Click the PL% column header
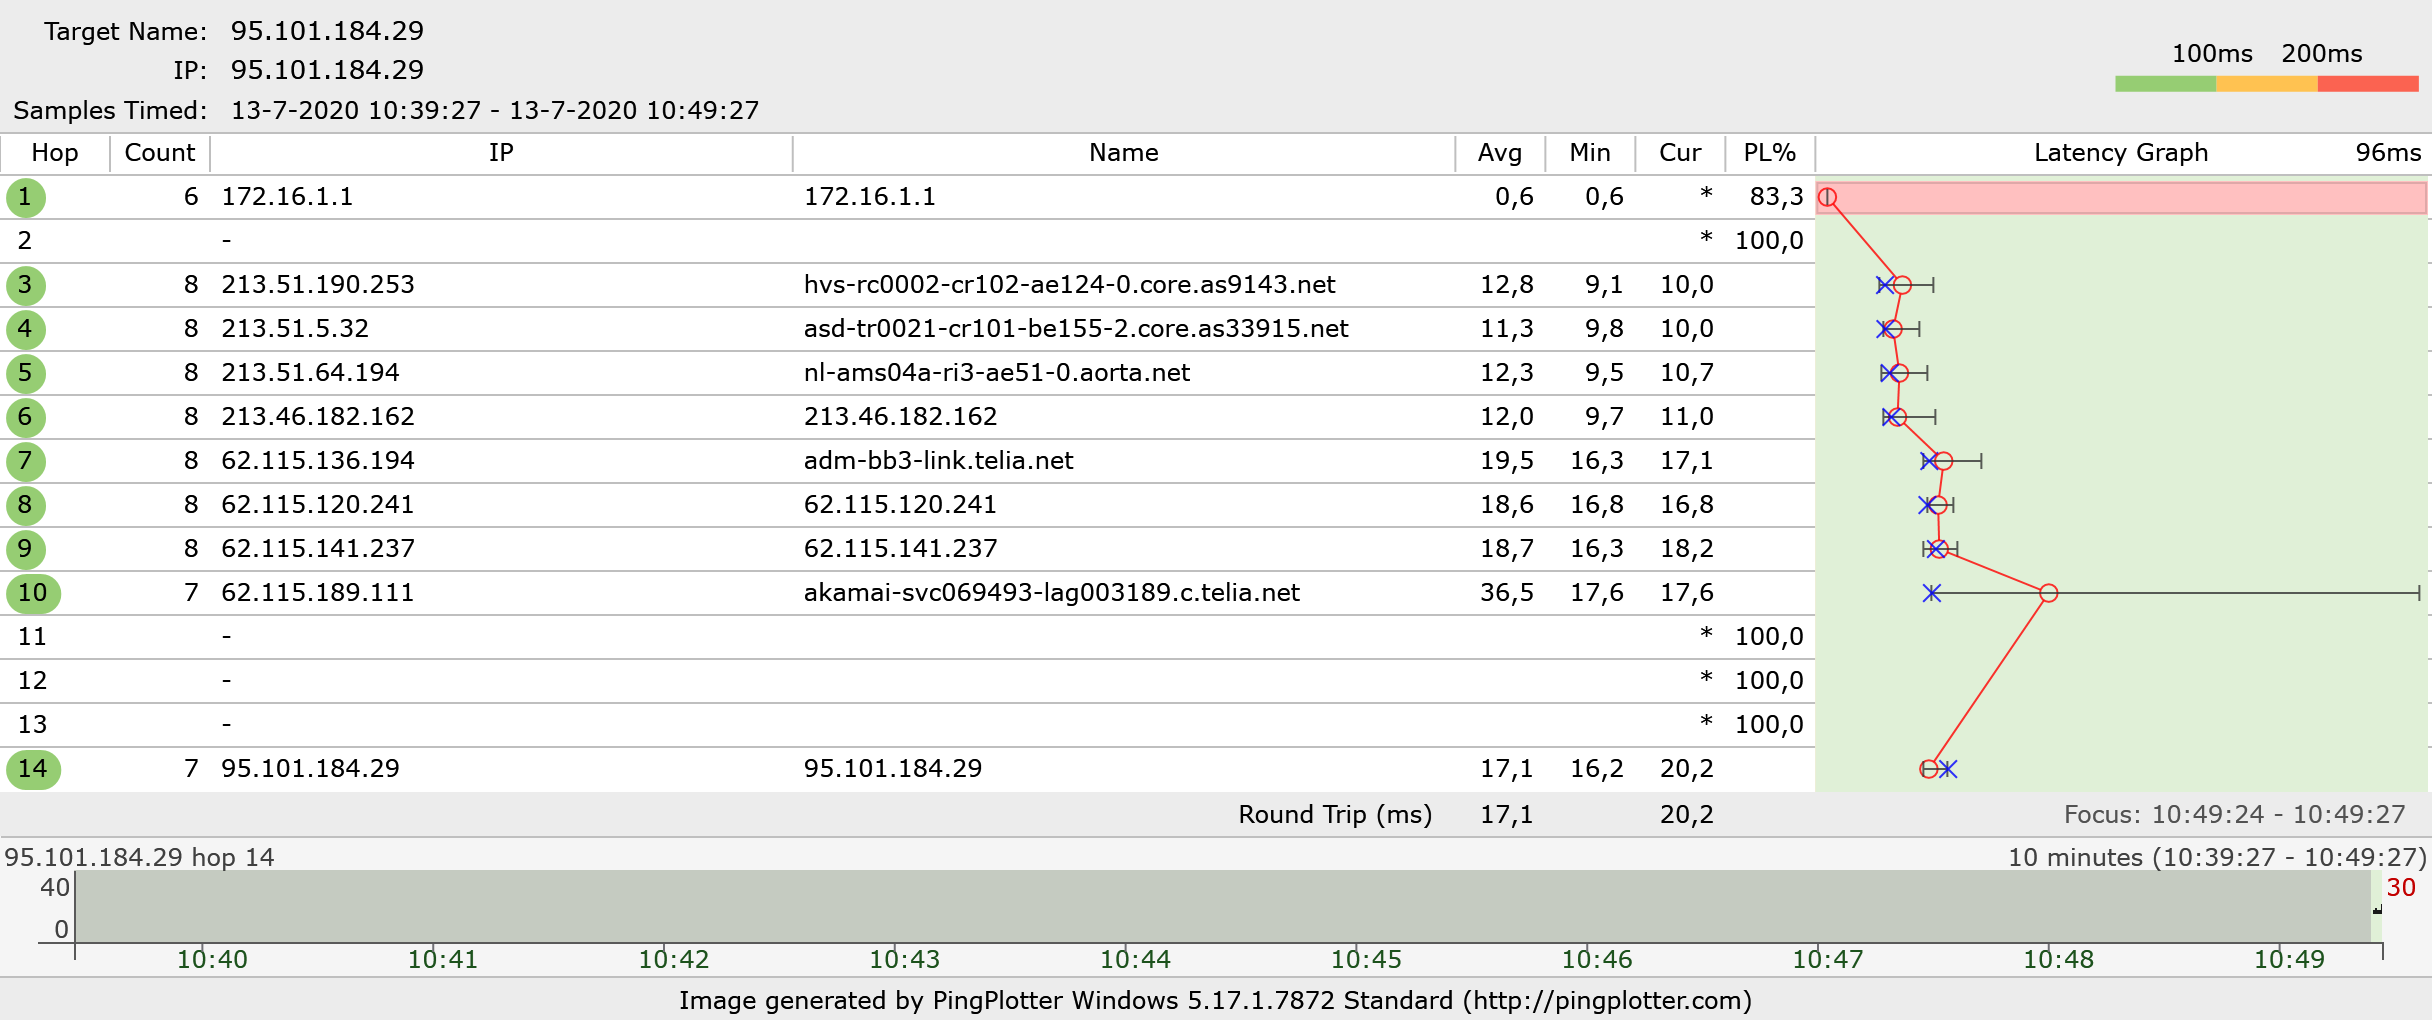2432x1020 pixels. (x=1769, y=153)
